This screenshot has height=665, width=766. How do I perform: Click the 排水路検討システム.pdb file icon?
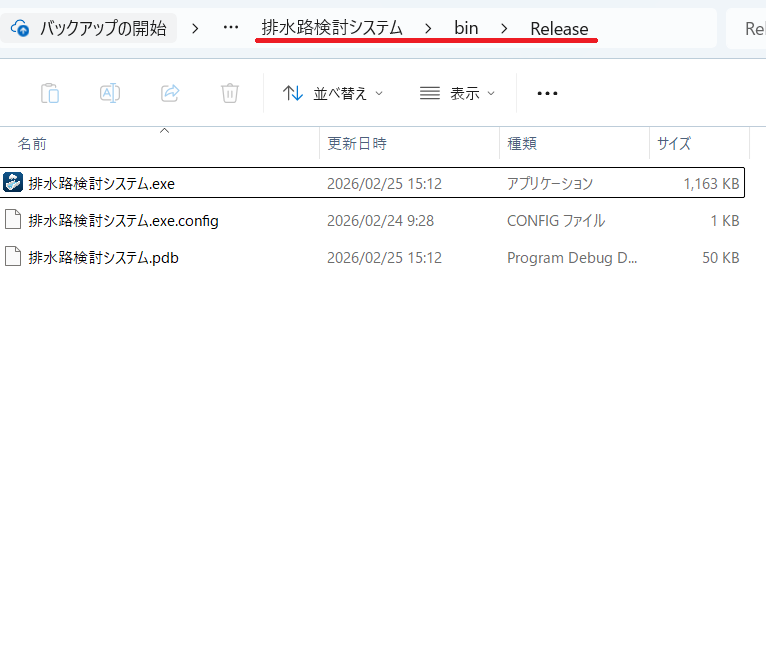tap(13, 257)
